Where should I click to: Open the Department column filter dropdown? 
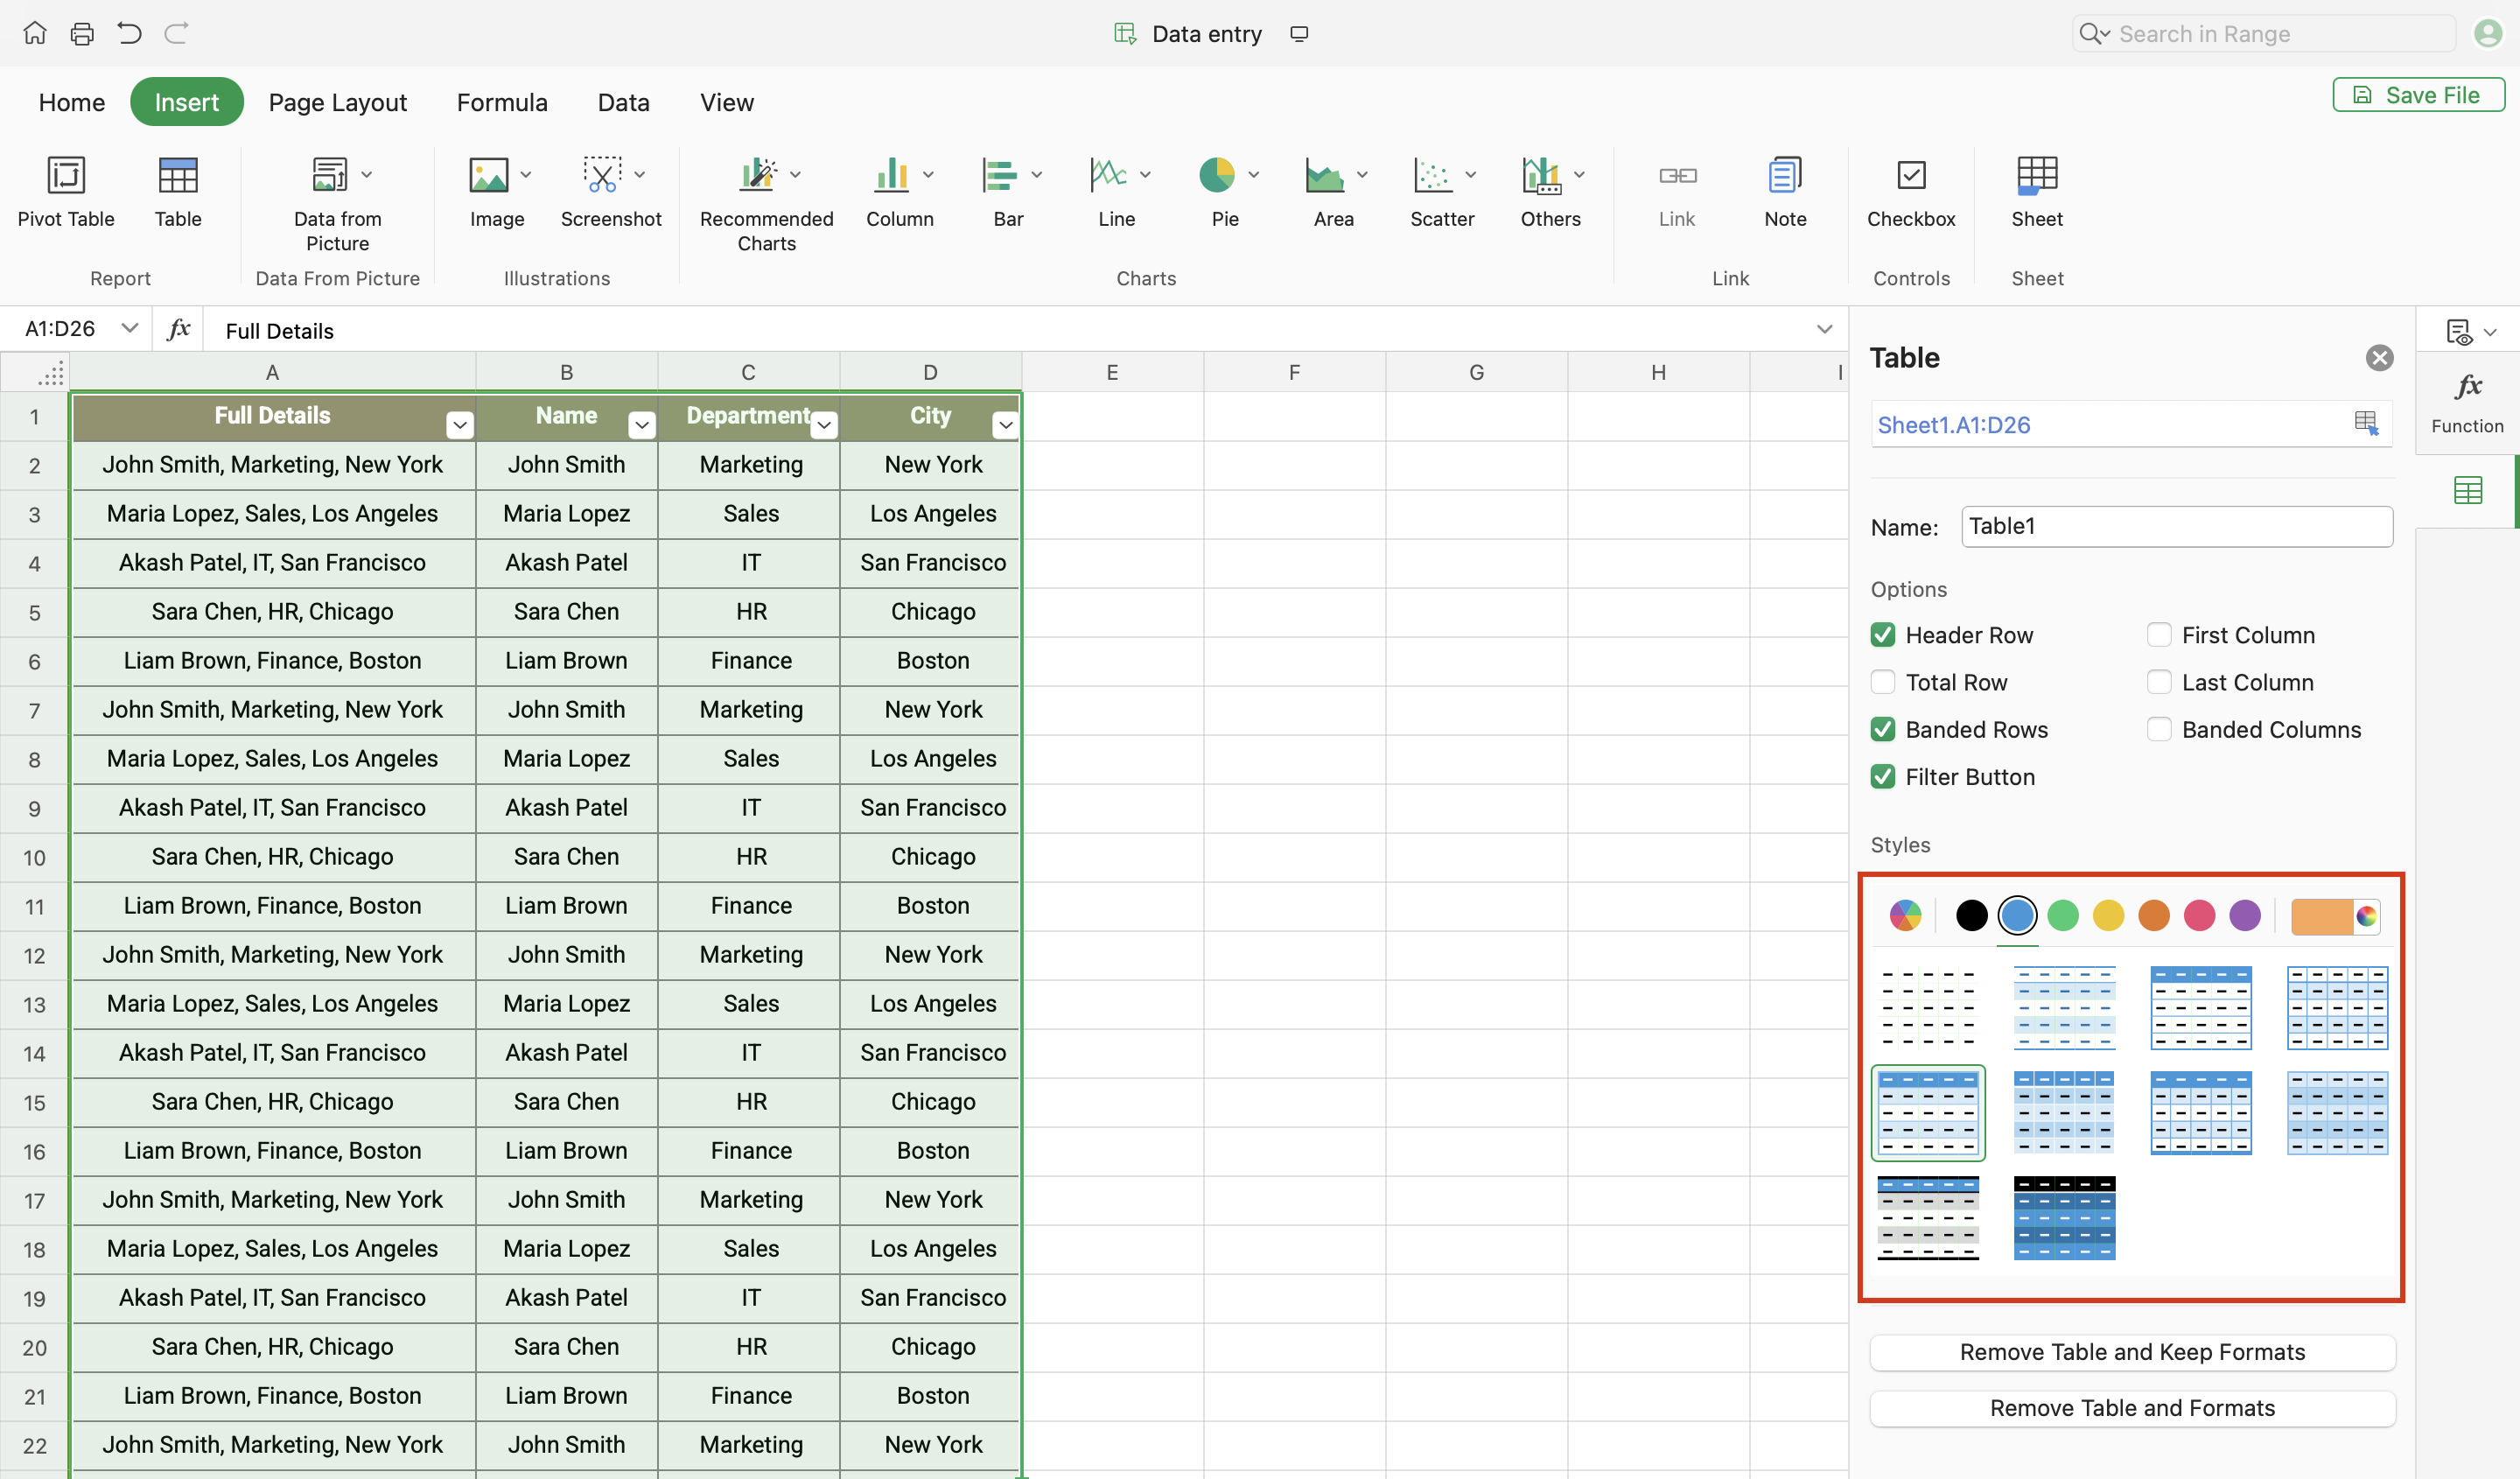click(824, 425)
